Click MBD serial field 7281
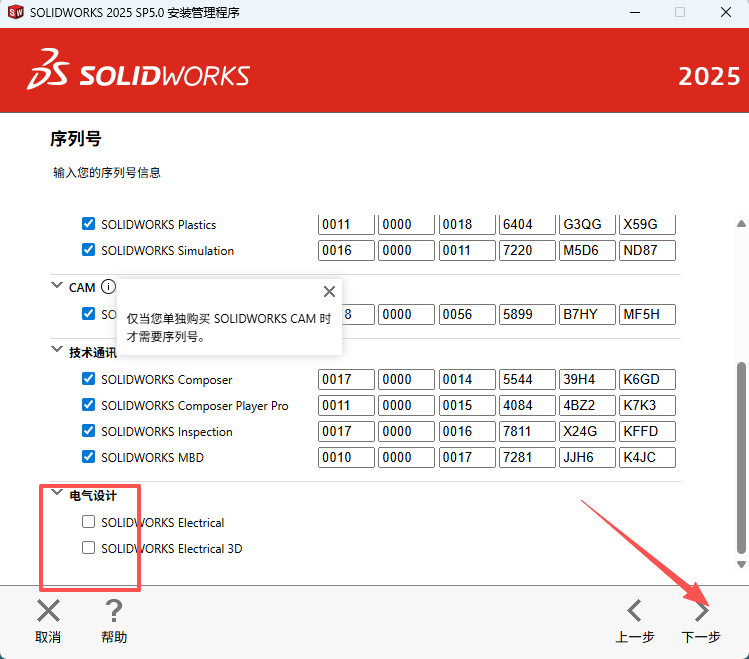Image resolution: width=749 pixels, height=659 pixels. pyautogui.click(x=527, y=457)
